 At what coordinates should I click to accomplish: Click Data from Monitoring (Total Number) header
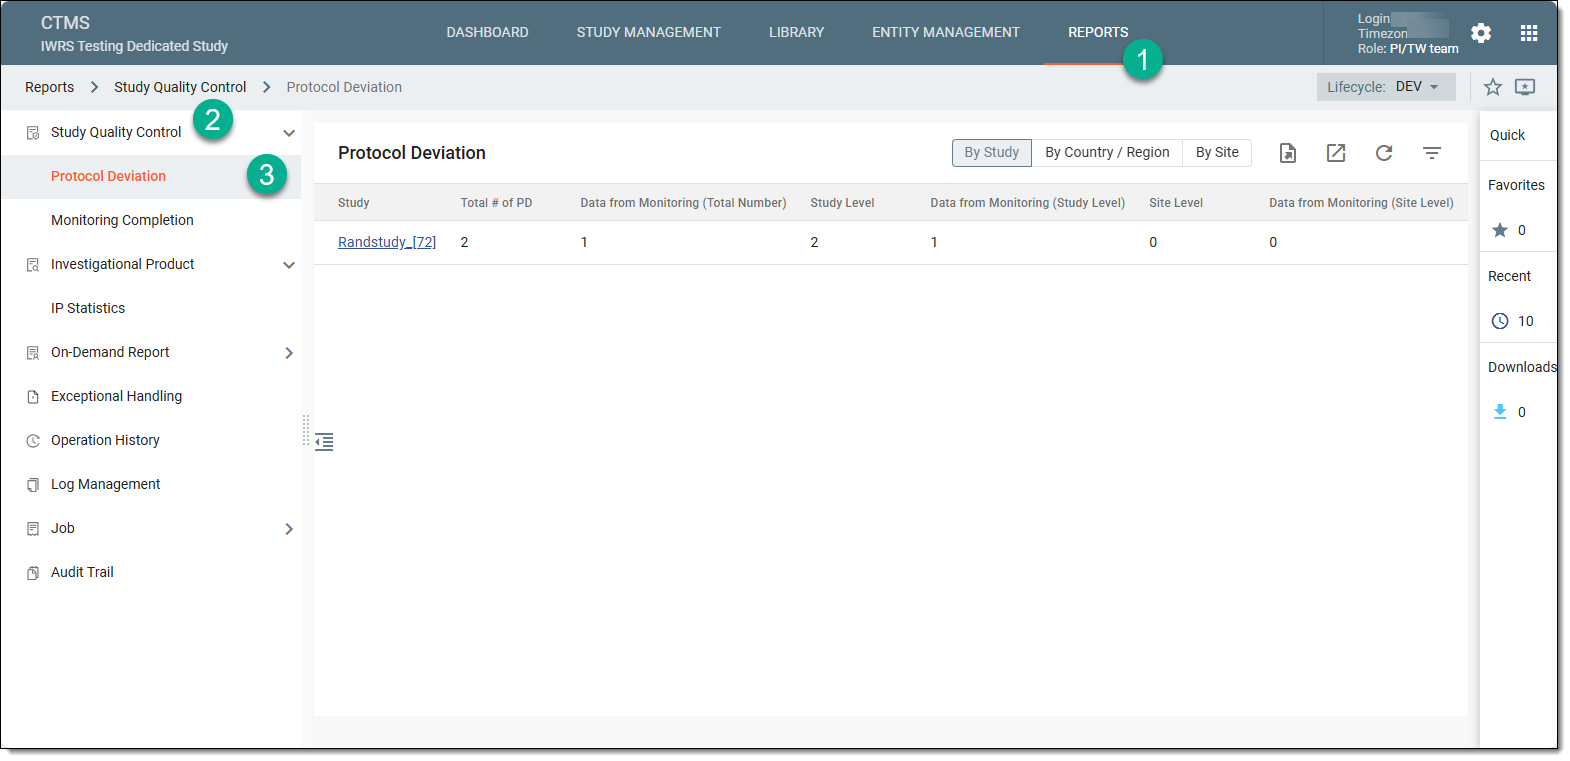[683, 203]
